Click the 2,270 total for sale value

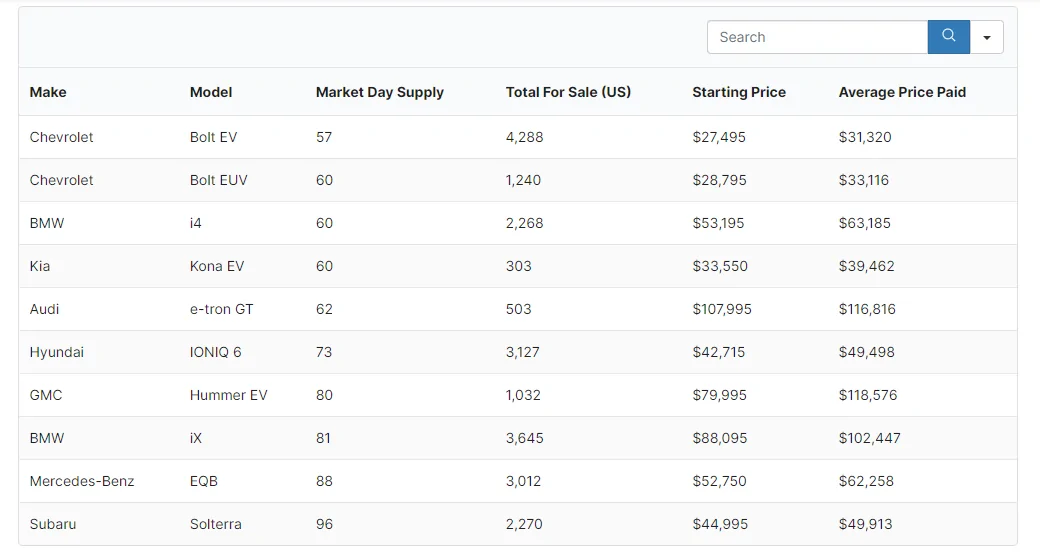(x=524, y=524)
